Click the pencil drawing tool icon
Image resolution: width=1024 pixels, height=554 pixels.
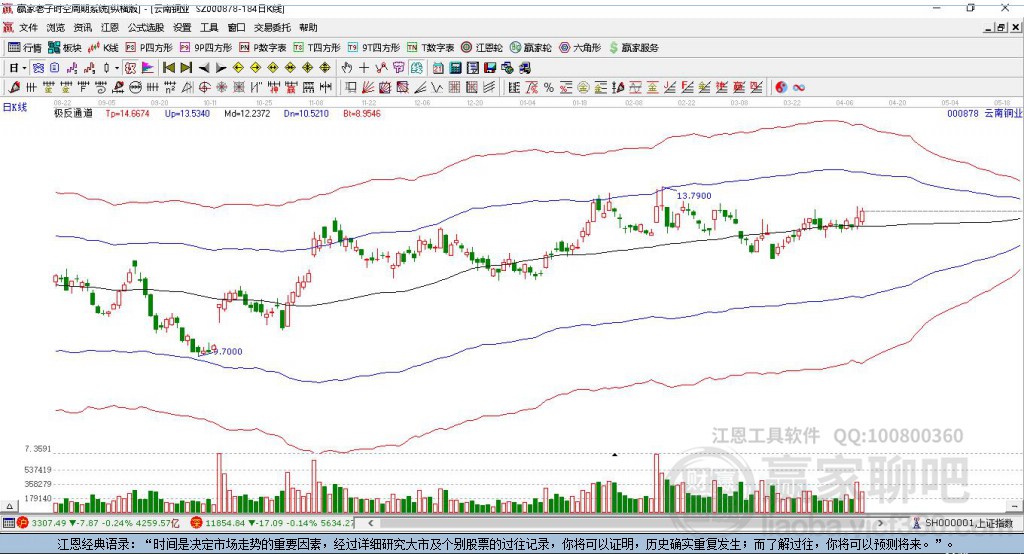pos(14,87)
